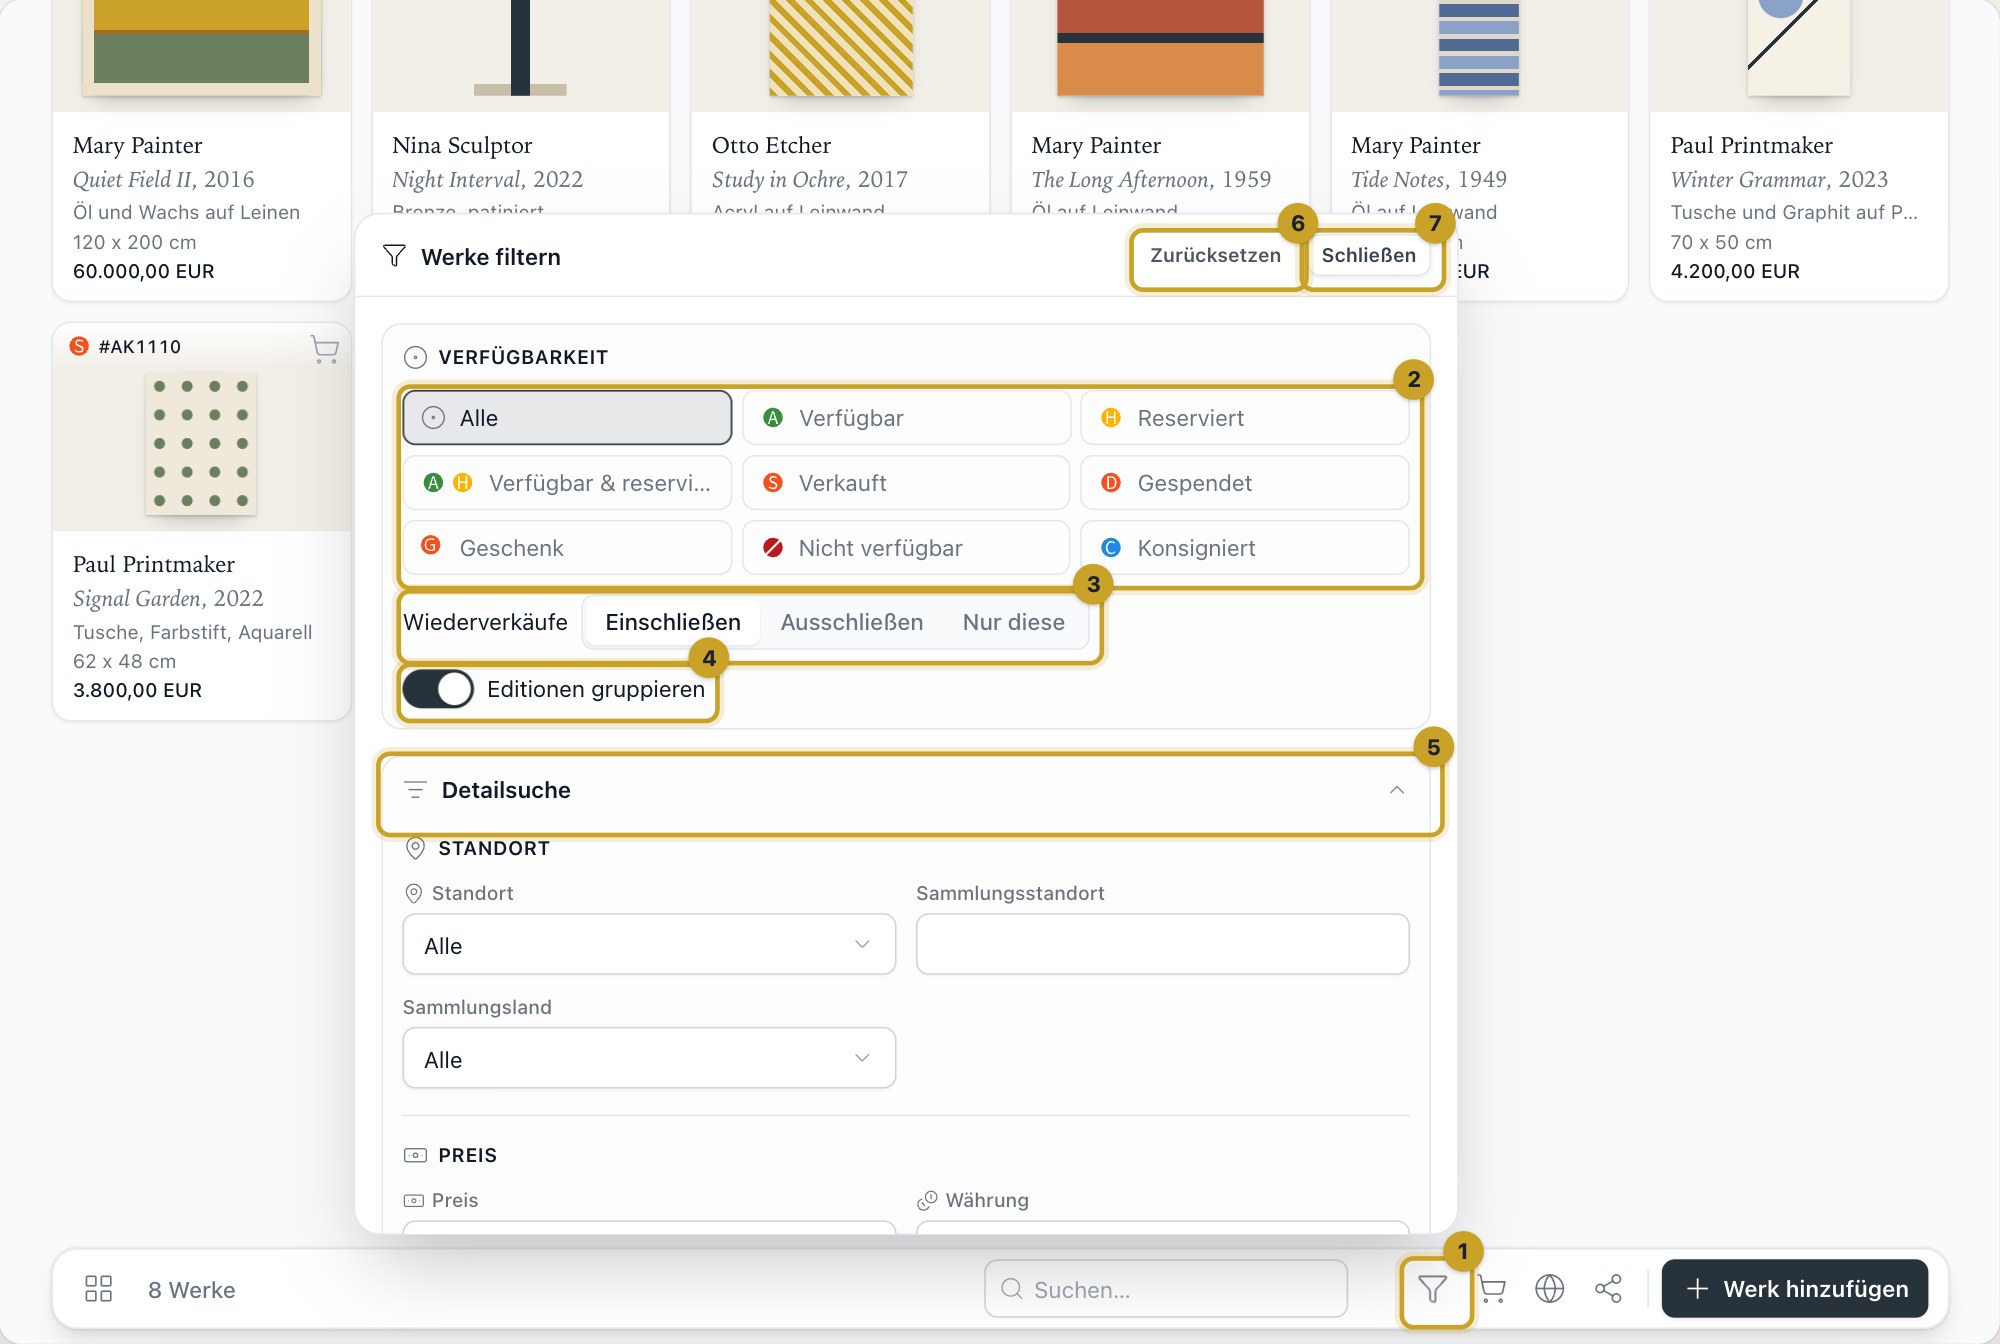Image resolution: width=2000 pixels, height=1344 pixels.
Task: Filter by Reserviert availability
Action: [x=1245, y=418]
